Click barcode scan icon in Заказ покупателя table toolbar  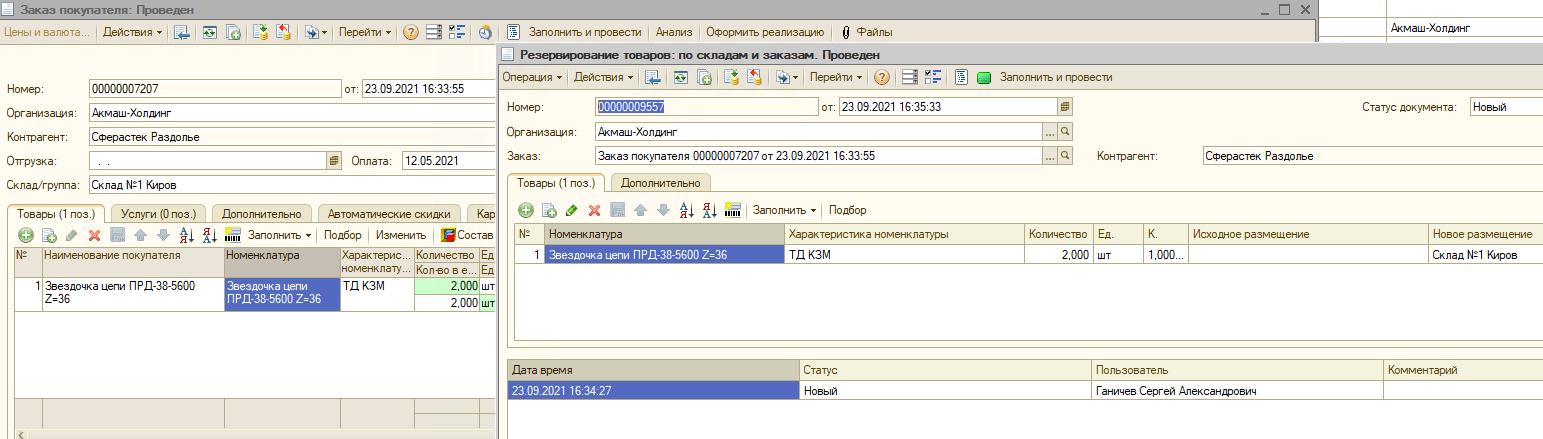click(234, 236)
